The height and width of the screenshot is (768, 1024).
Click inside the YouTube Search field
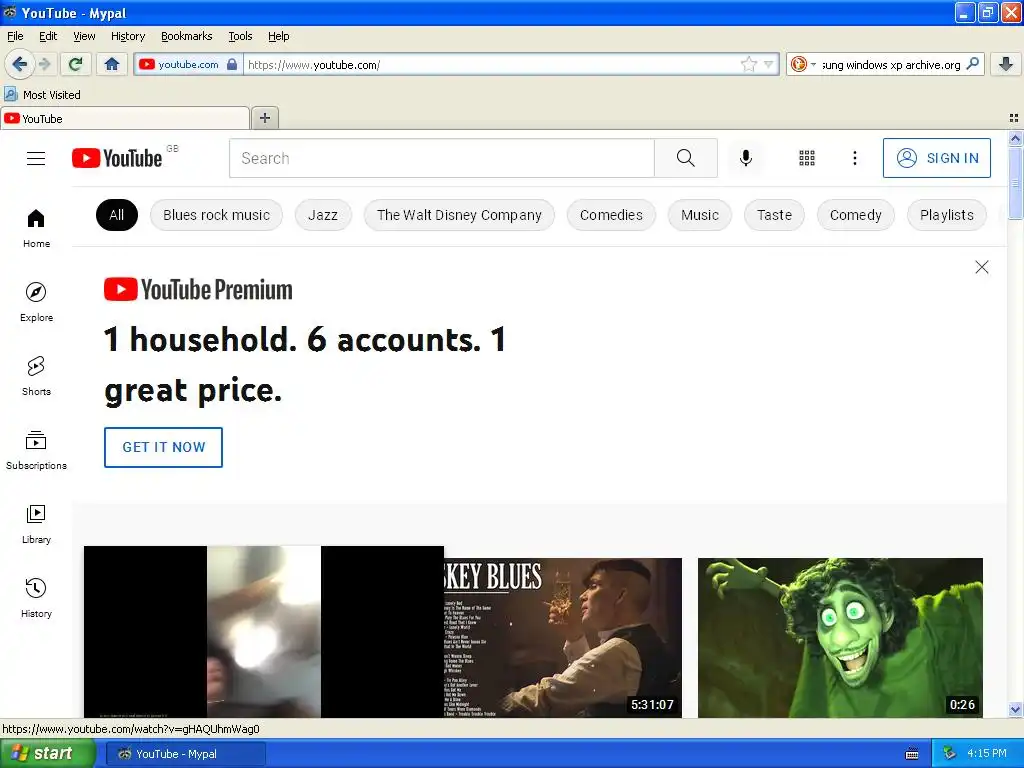[441, 158]
